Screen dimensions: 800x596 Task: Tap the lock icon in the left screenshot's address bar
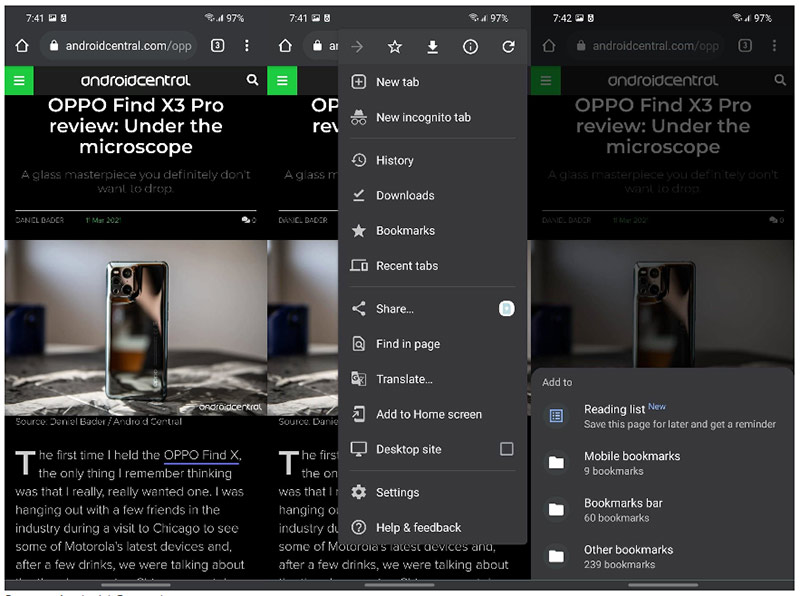(54, 46)
